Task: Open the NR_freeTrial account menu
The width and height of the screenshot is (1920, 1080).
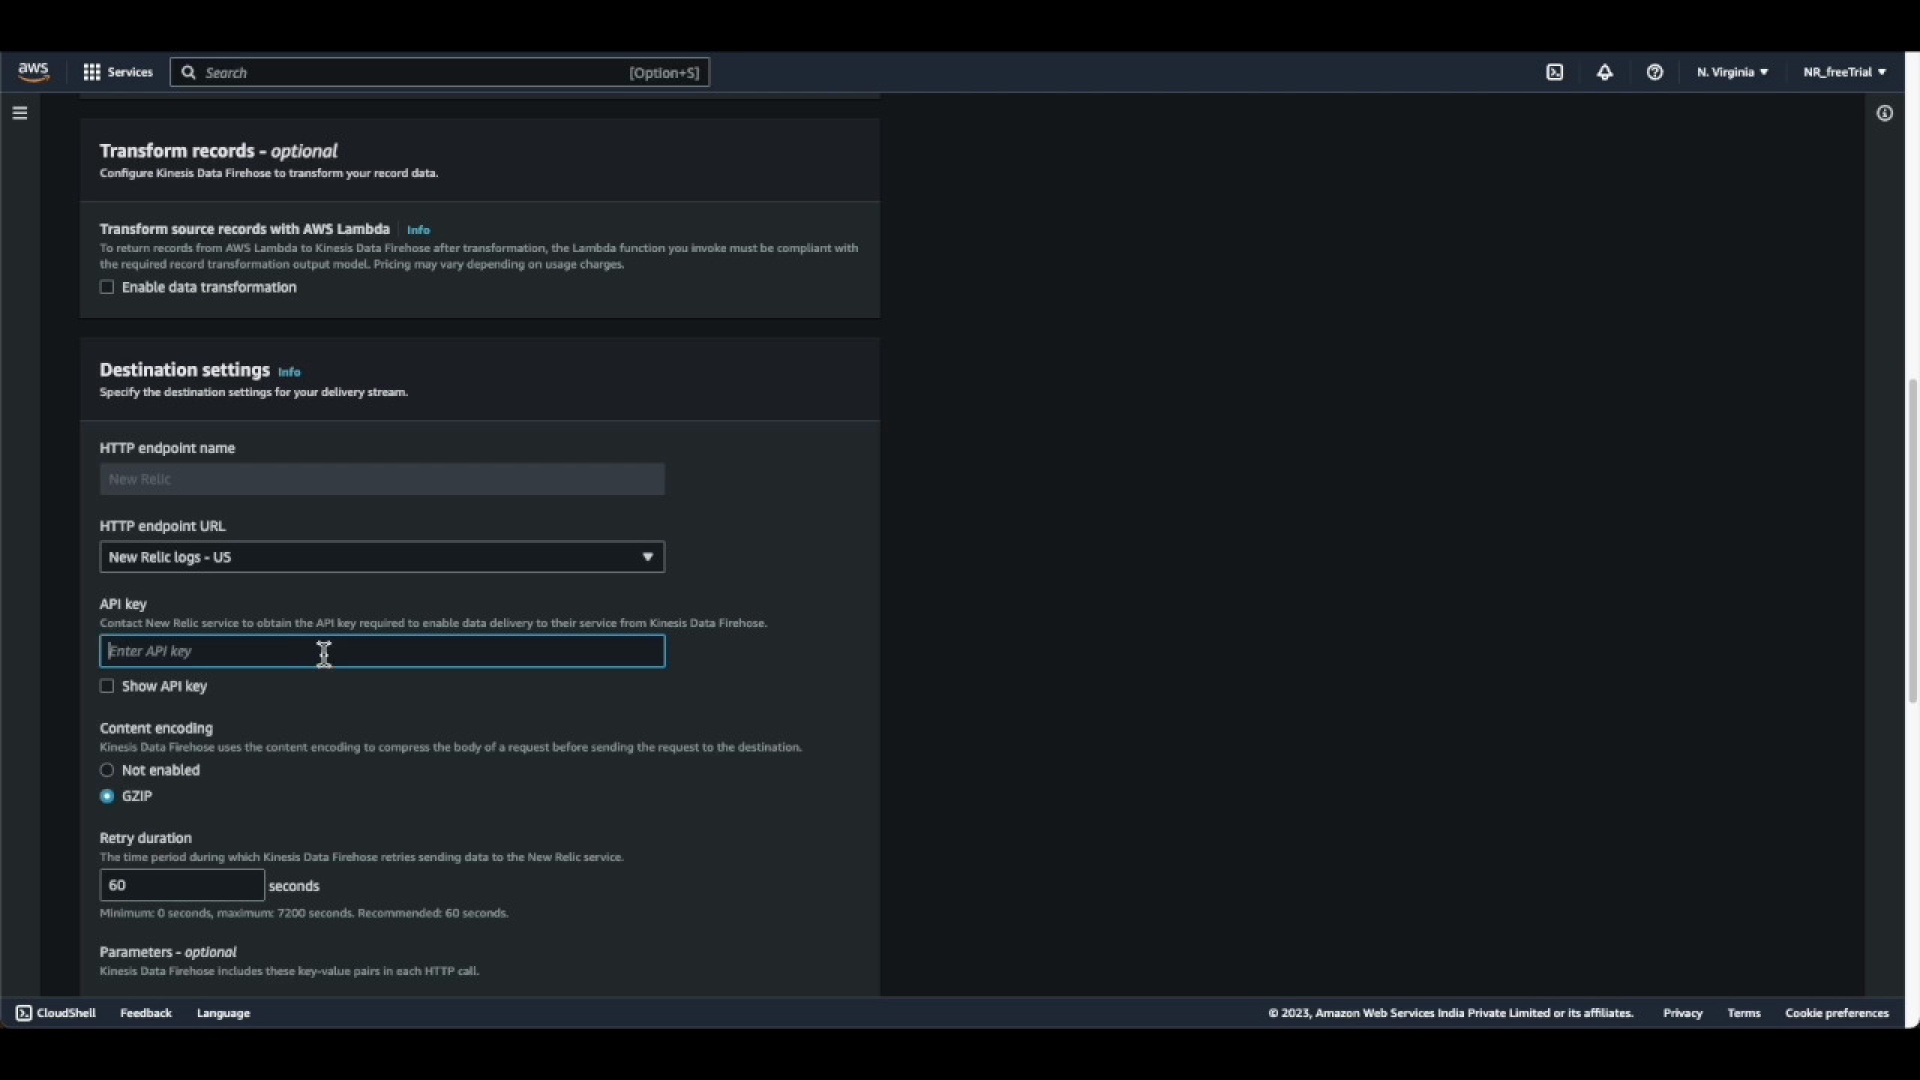Action: 1844,72
